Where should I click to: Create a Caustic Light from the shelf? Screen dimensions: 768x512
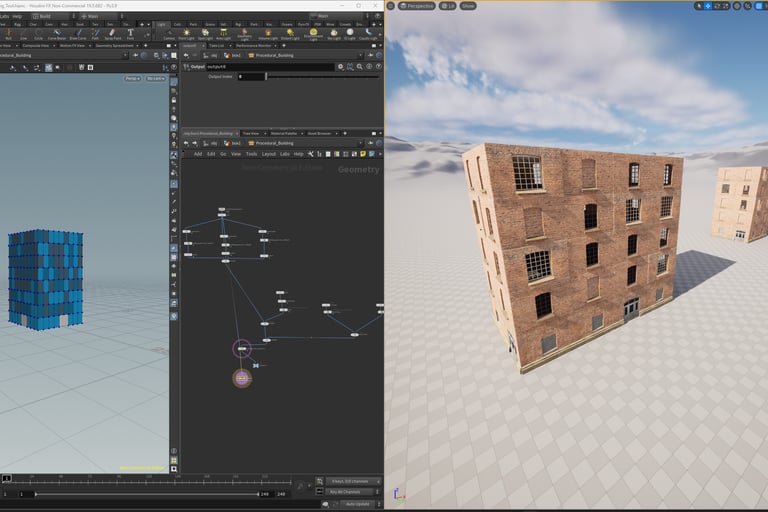368,34
